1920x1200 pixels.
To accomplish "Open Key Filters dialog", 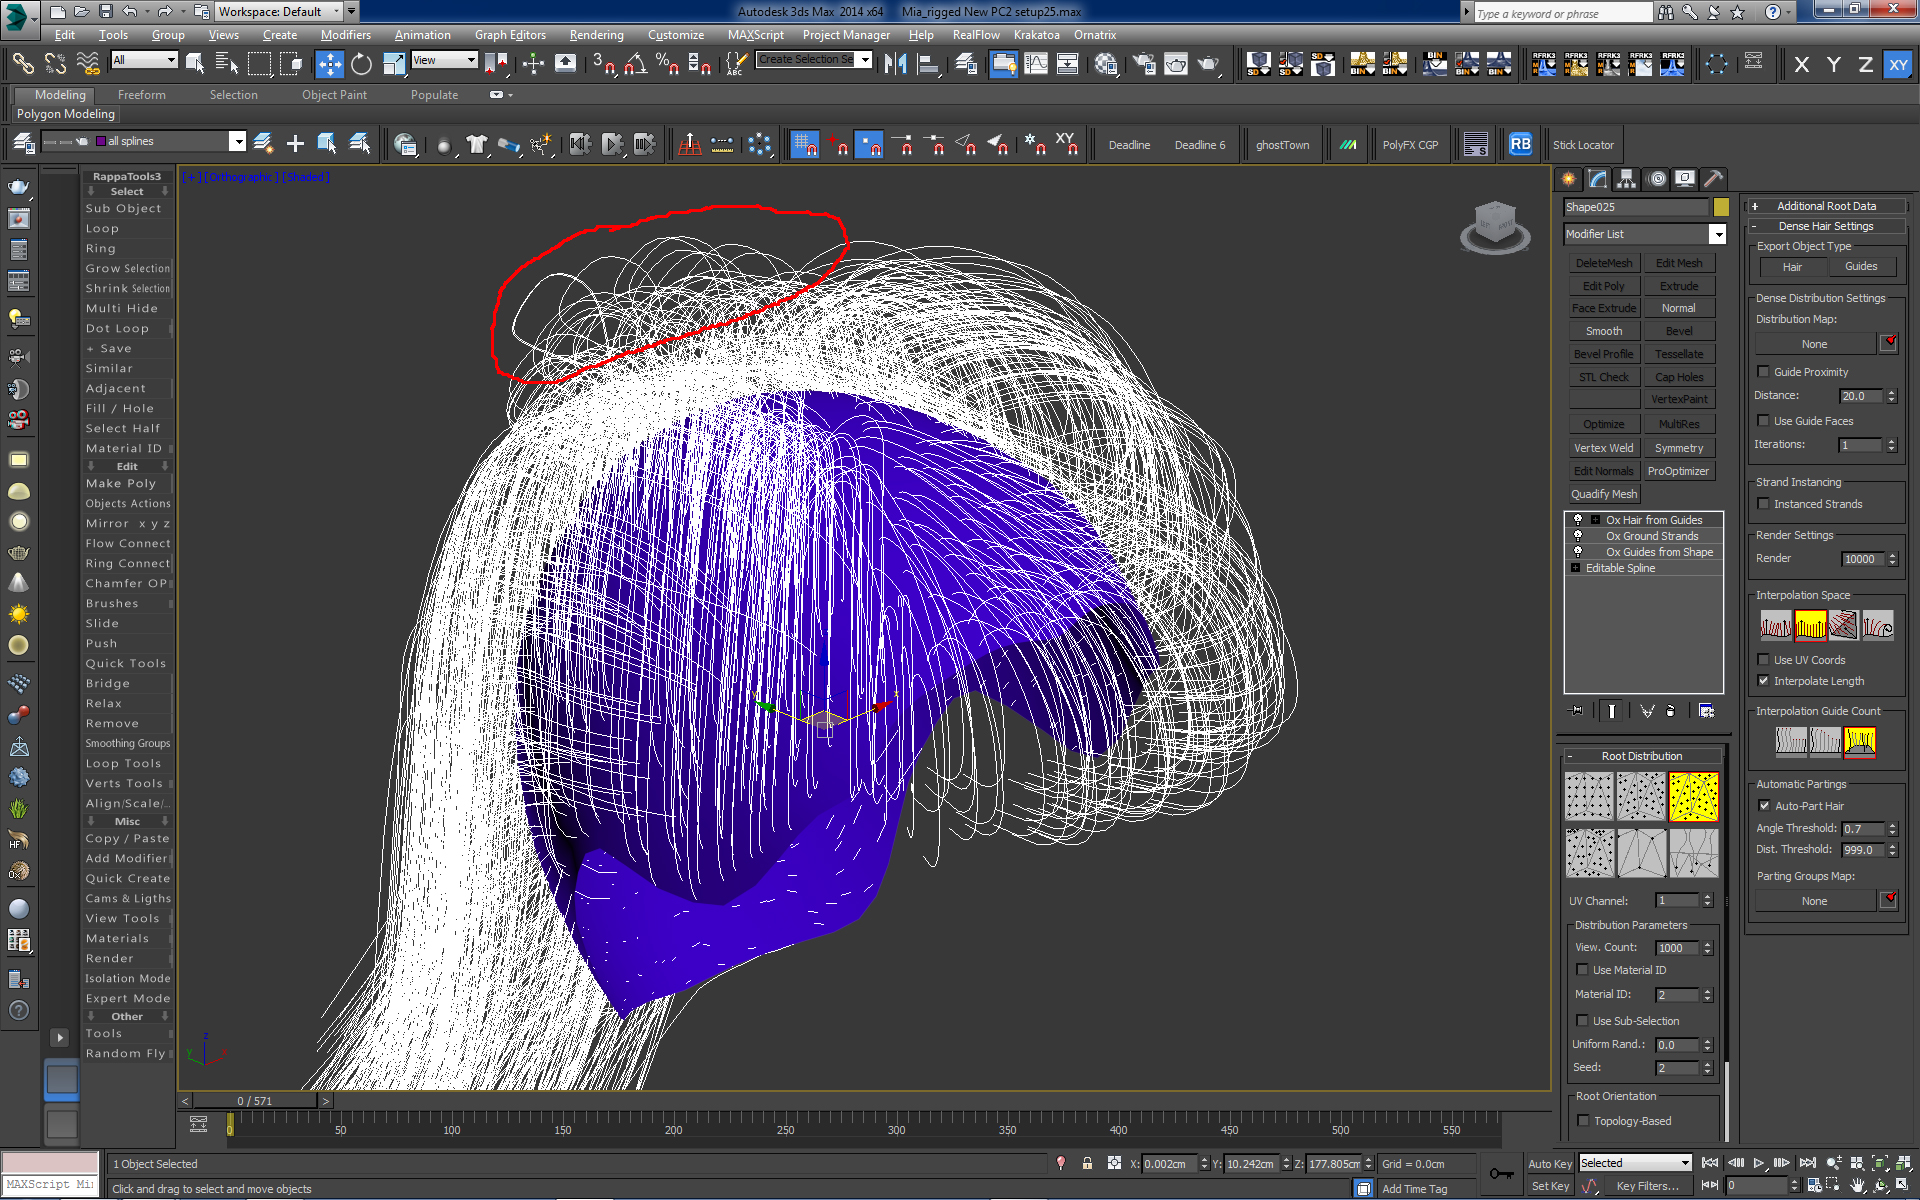I will coord(1647,1186).
